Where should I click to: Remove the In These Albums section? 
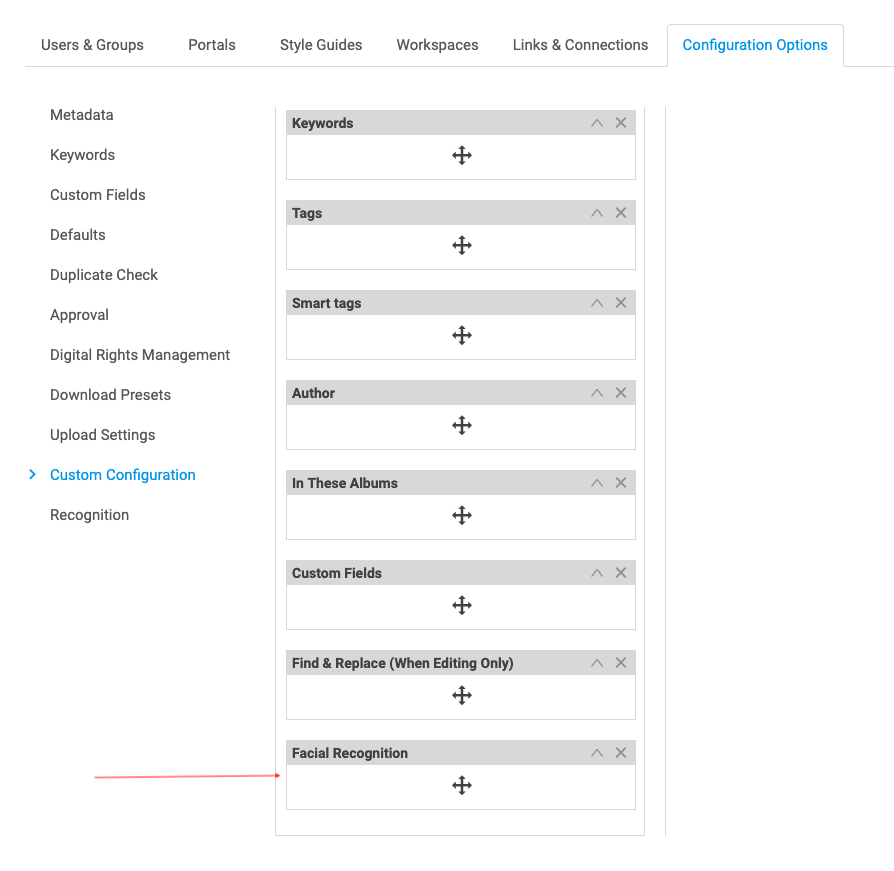click(x=621, y=482)
